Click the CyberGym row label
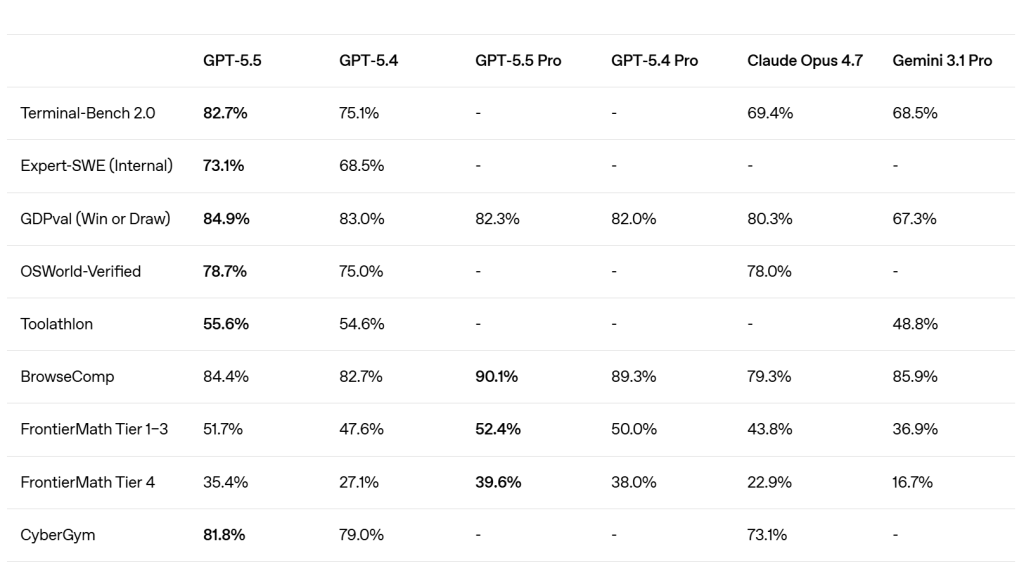This screenshot has width=1024, height=582. click(x=57, y=535)
